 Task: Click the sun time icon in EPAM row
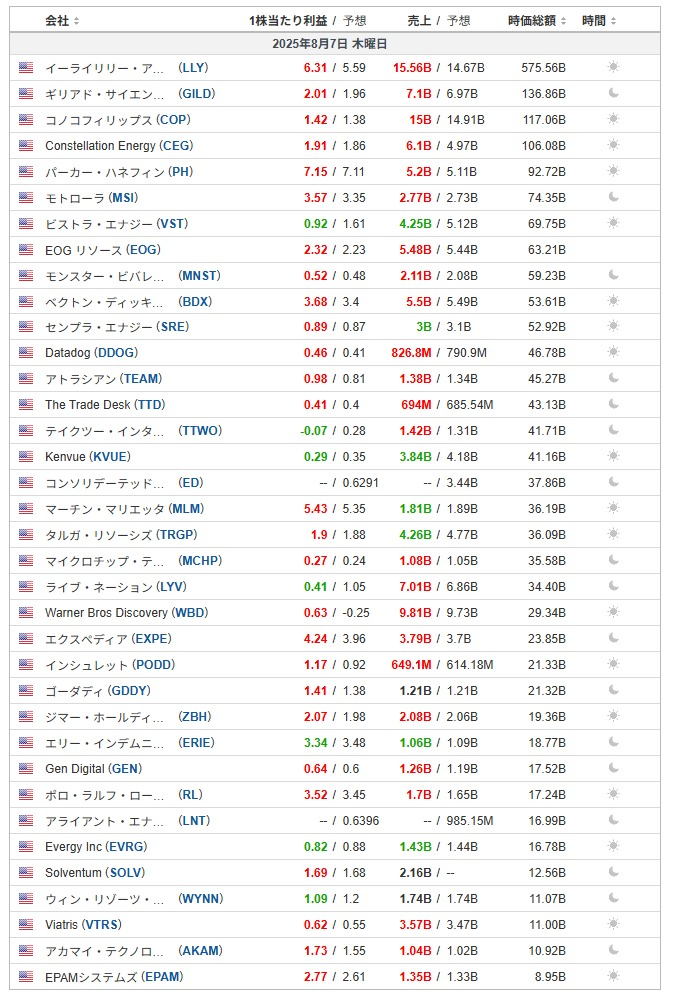point(613,976)
